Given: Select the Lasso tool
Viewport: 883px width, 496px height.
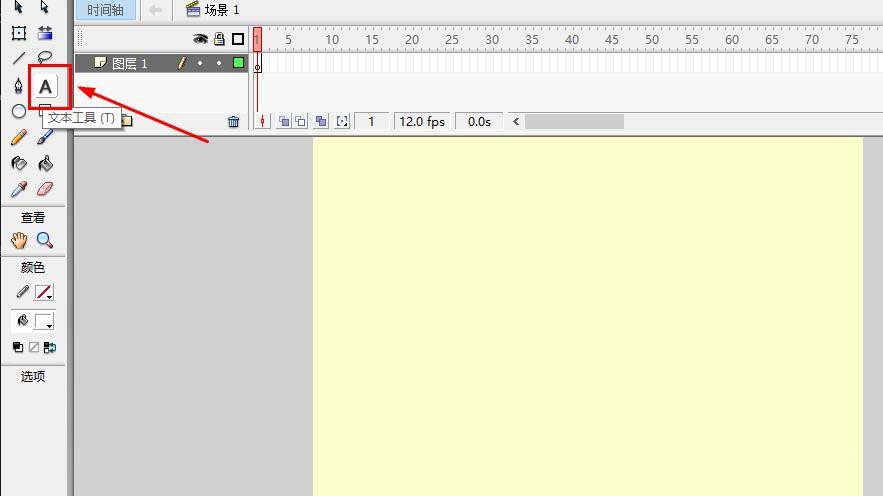Looking at the screenshot, I should (x=44, y=57).
